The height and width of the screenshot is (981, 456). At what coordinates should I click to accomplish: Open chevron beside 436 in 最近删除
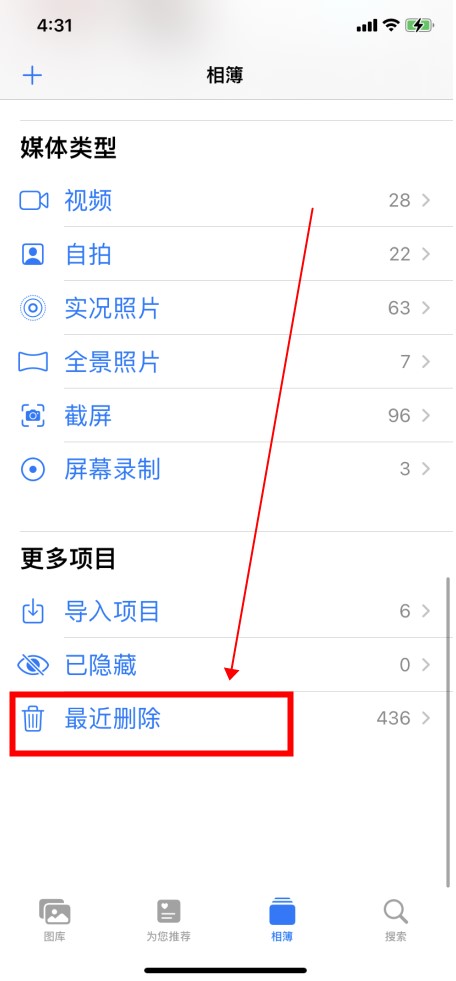coord(426,719)
